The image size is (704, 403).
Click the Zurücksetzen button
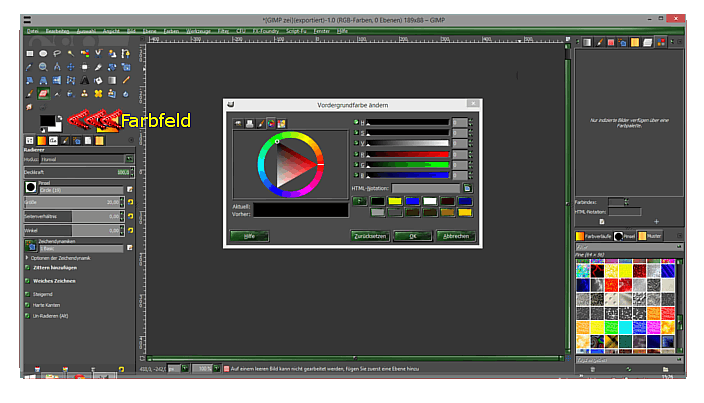370,236
